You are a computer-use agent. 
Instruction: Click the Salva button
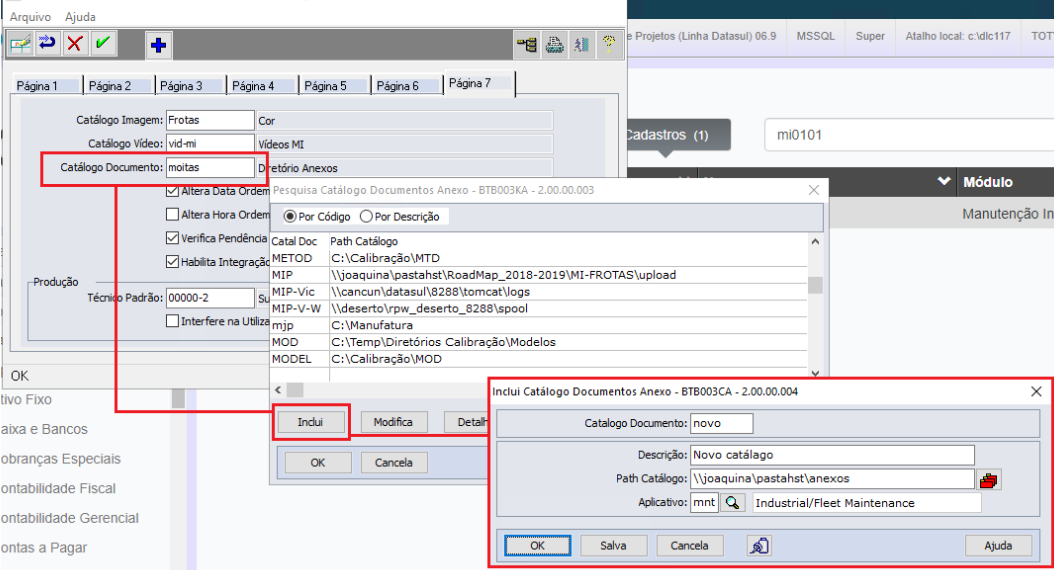click(613, 545)
